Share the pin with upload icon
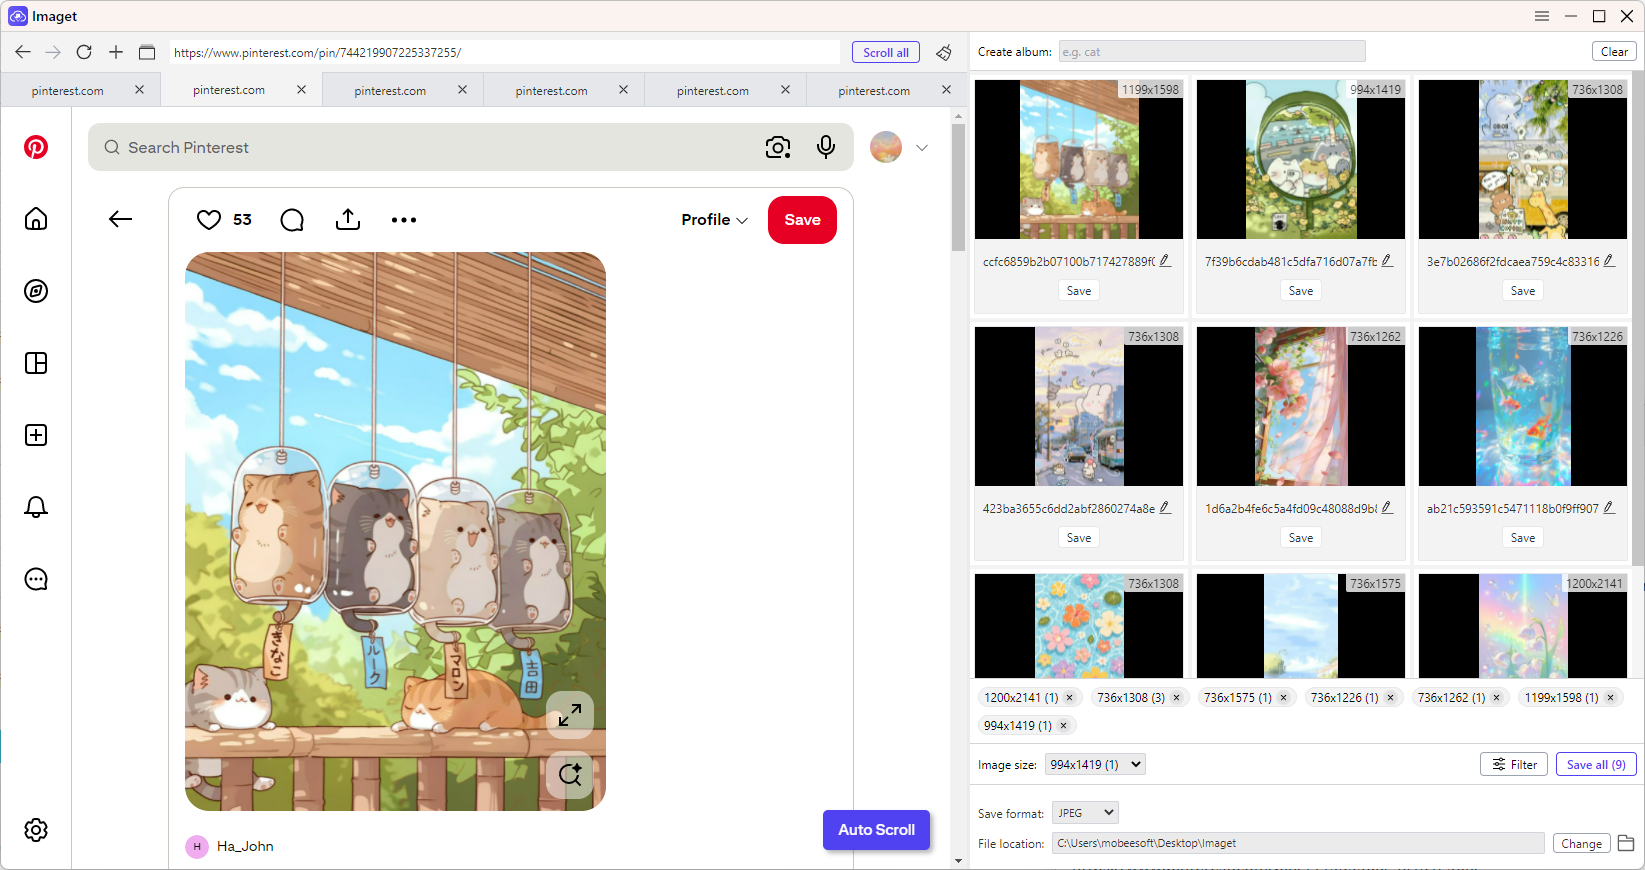 click(348, 219)
